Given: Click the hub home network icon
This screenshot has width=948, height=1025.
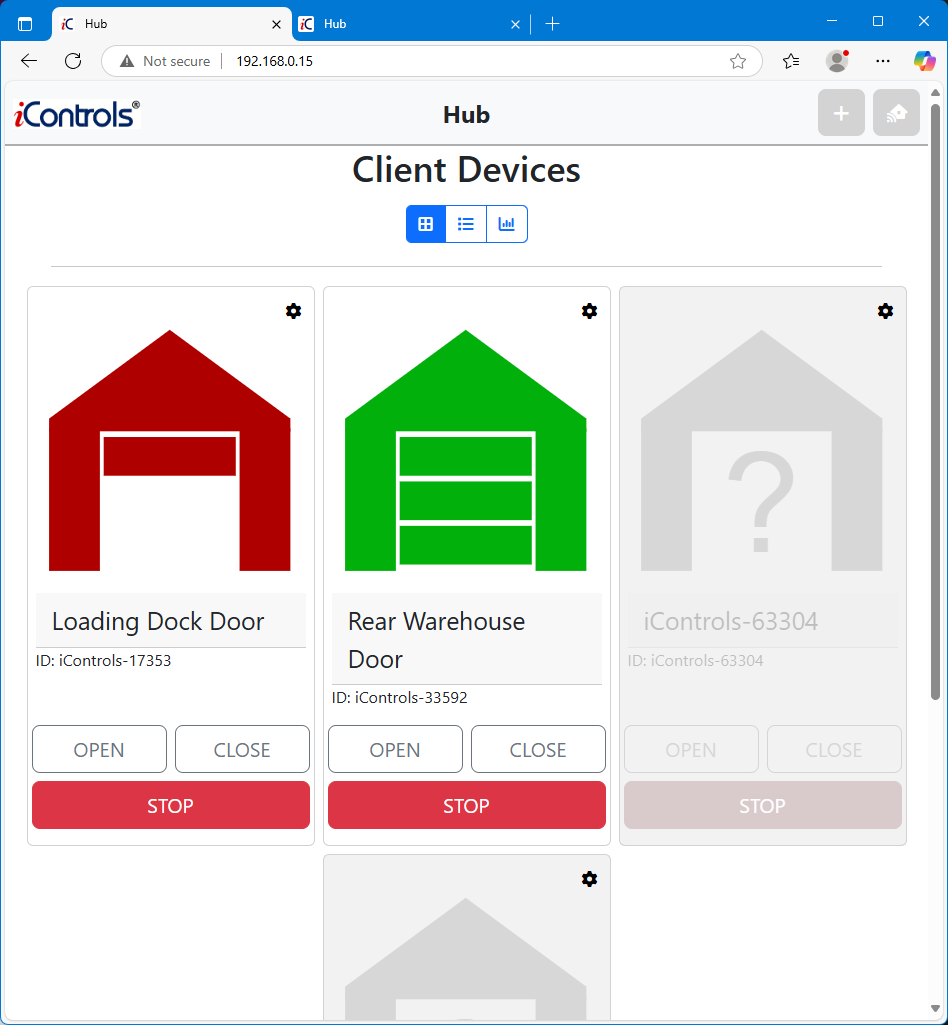Looking at the screenshot, I should point(896,114).
